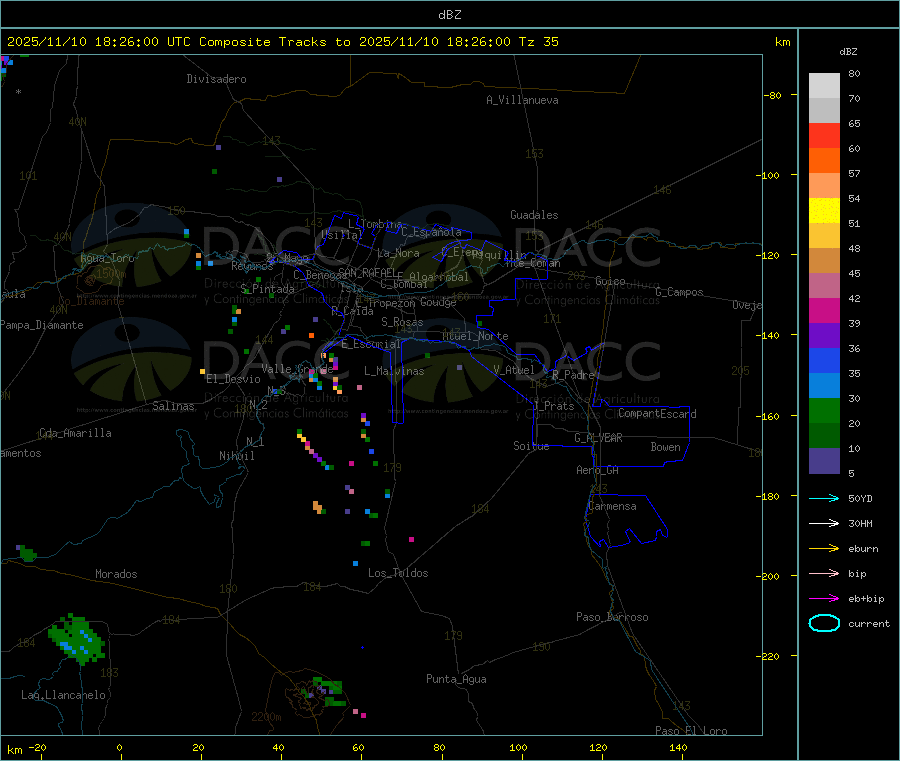Click the 'V_Atuel' map label
Image resolution: width=900 pixels, height=761 pixels.
[514, 370]
